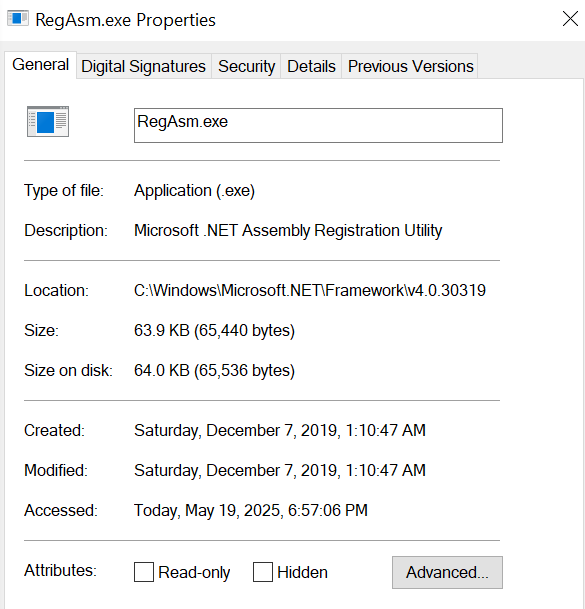Screen dimensions: 585x609
Task: Click the Accessed value 'Today, May 19, 2025'
Action: [x=251, y=510]
